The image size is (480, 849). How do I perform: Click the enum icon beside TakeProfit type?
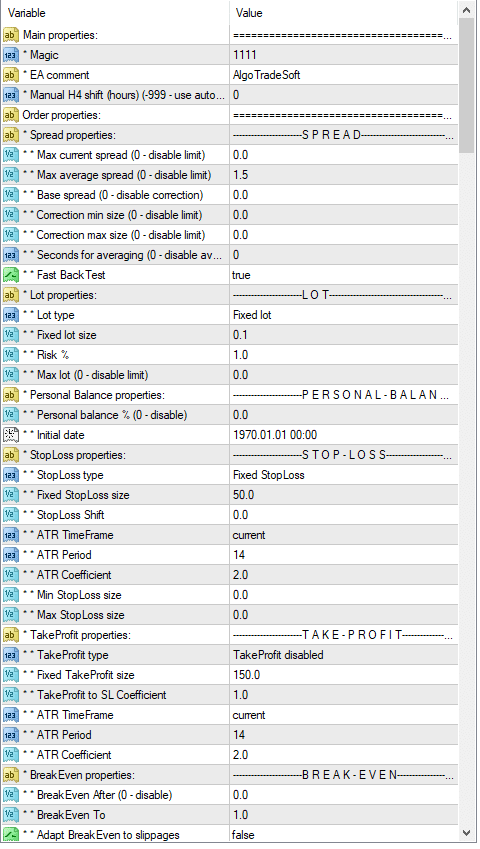tap(11, 655)
